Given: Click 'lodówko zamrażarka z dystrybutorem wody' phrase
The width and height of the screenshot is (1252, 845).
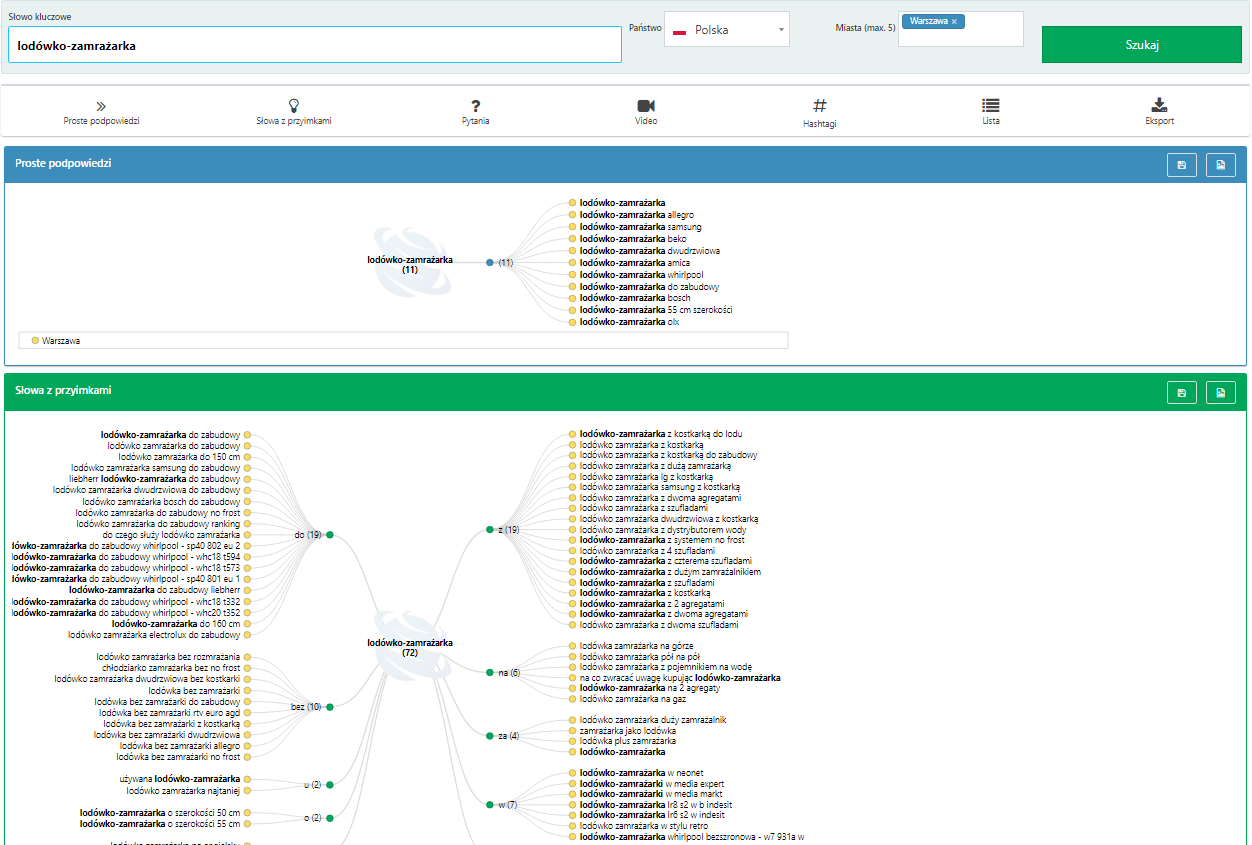Looking at the screenshot, I should tap(663, 530).
